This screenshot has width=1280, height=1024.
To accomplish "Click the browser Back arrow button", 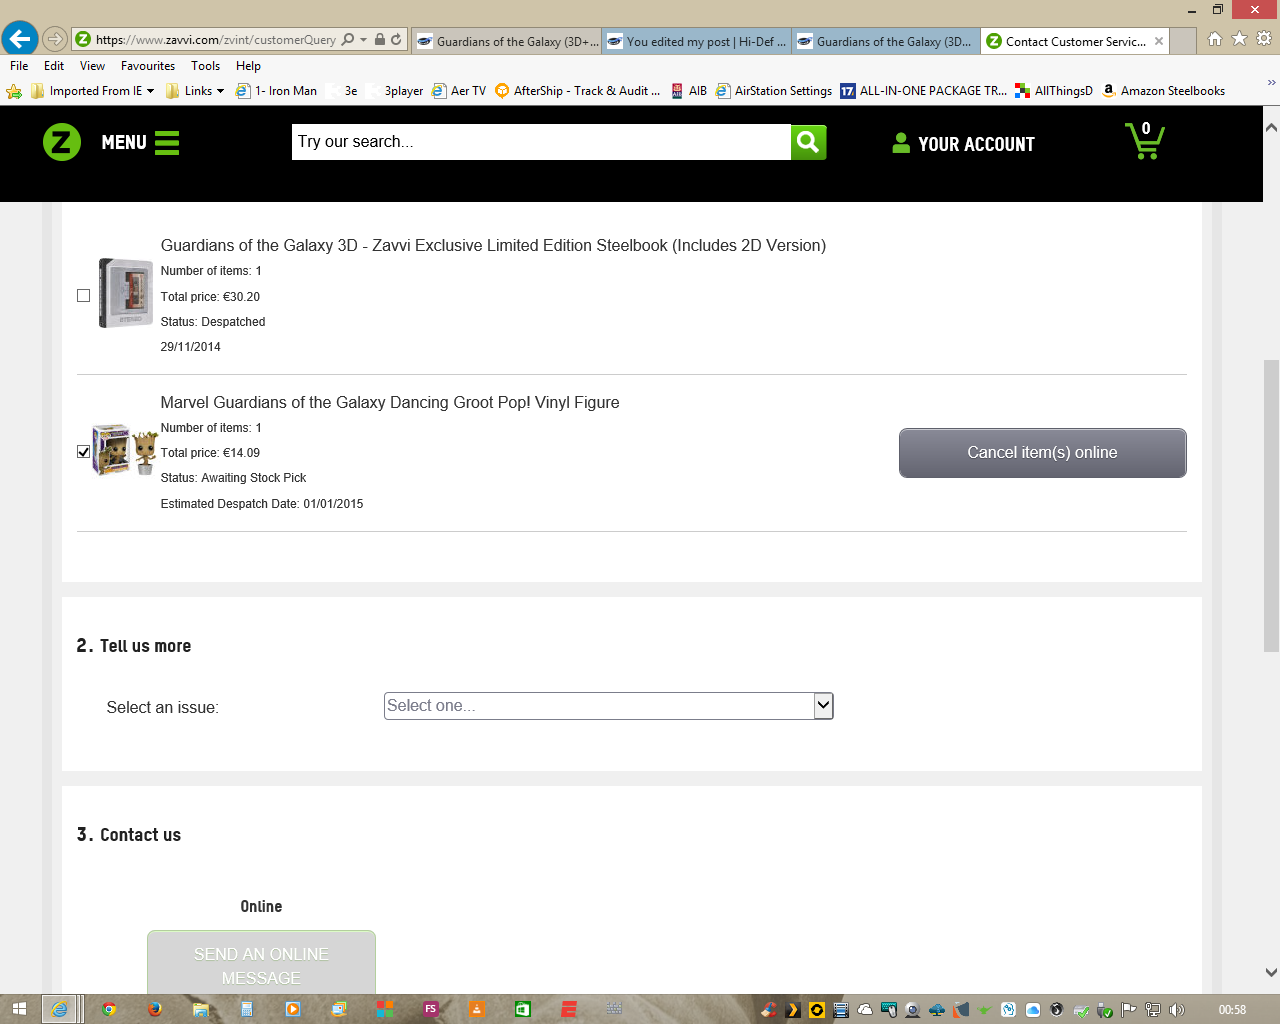I will click(20, 40).
